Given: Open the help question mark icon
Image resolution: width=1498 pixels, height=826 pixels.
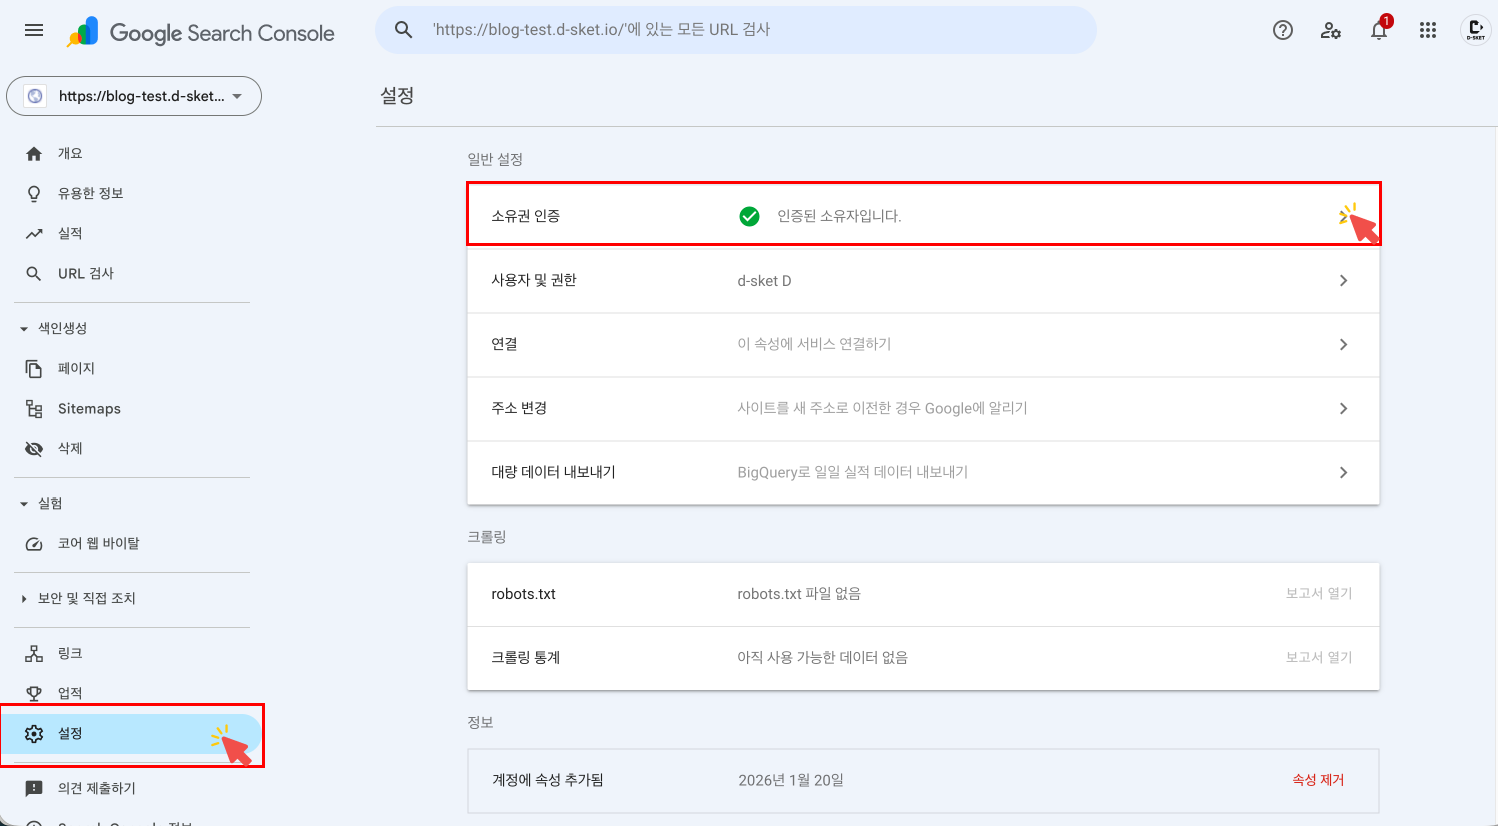Looking at the screenshot, I should point(1282,30).
